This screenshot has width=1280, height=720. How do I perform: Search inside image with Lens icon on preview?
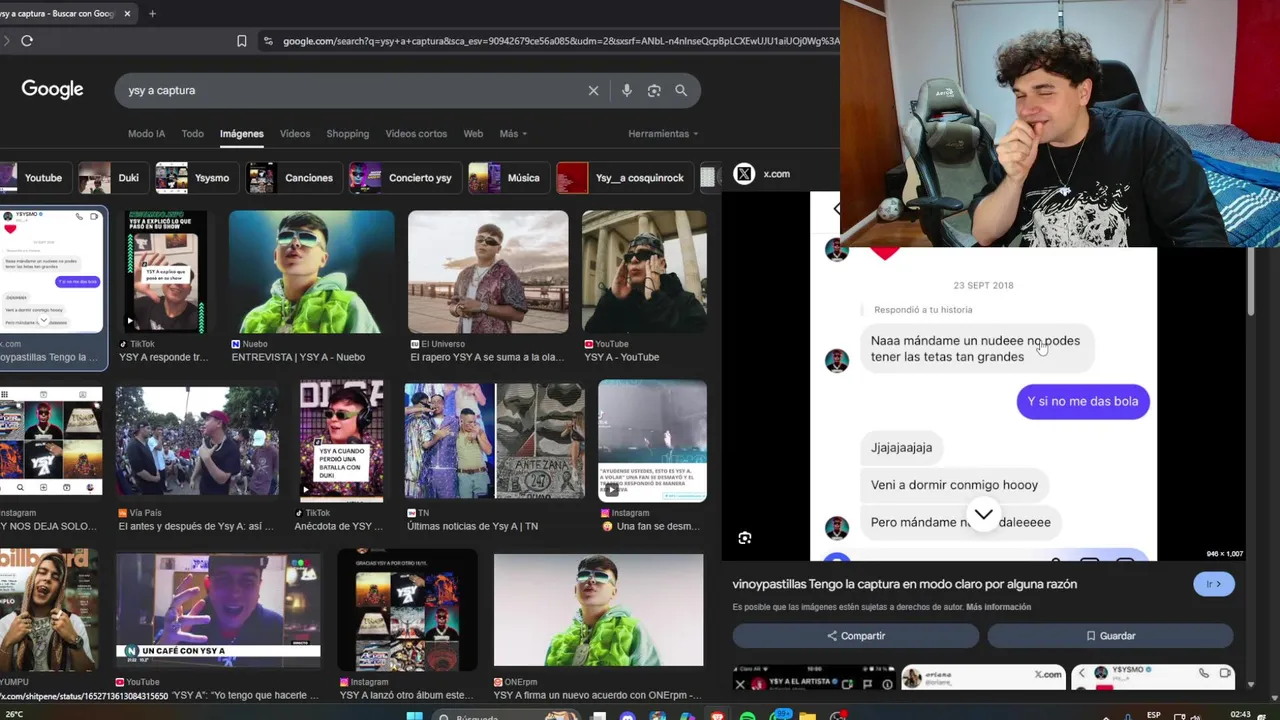coord(745,538)
